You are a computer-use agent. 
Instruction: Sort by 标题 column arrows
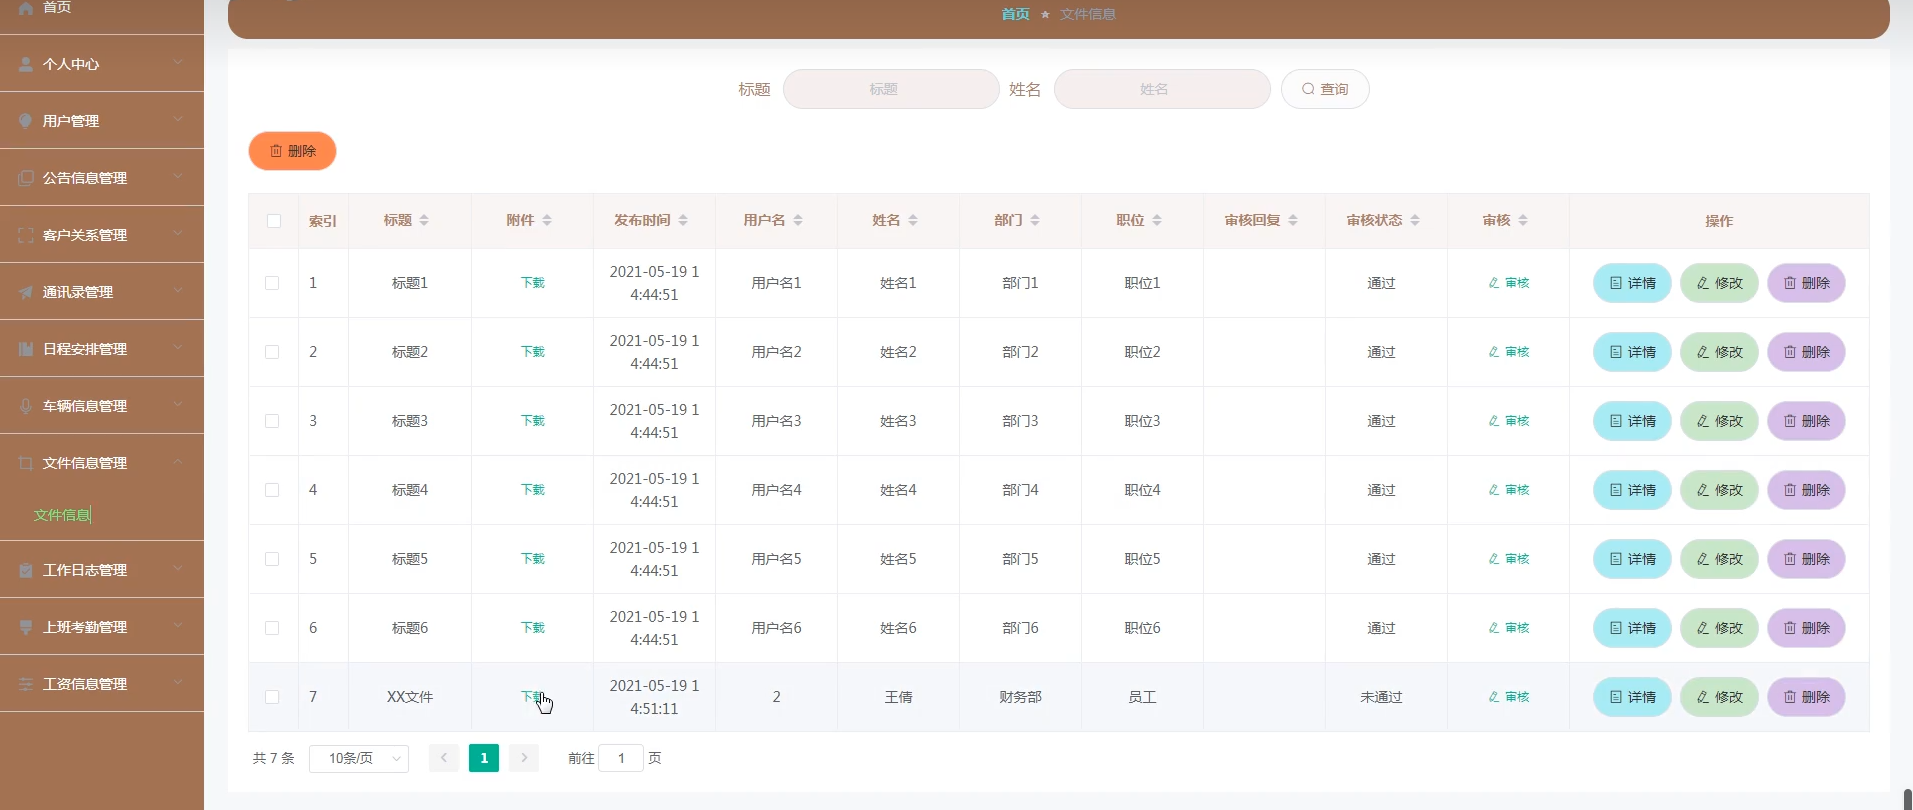pos(424,220)
